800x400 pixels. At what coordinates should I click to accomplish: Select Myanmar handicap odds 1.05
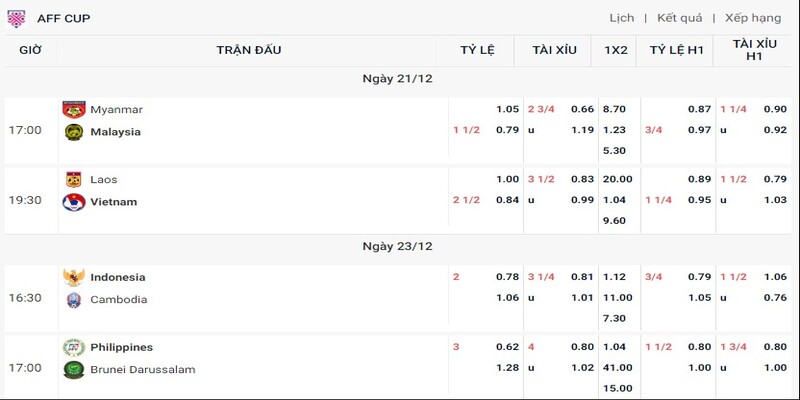pos(507,109)
